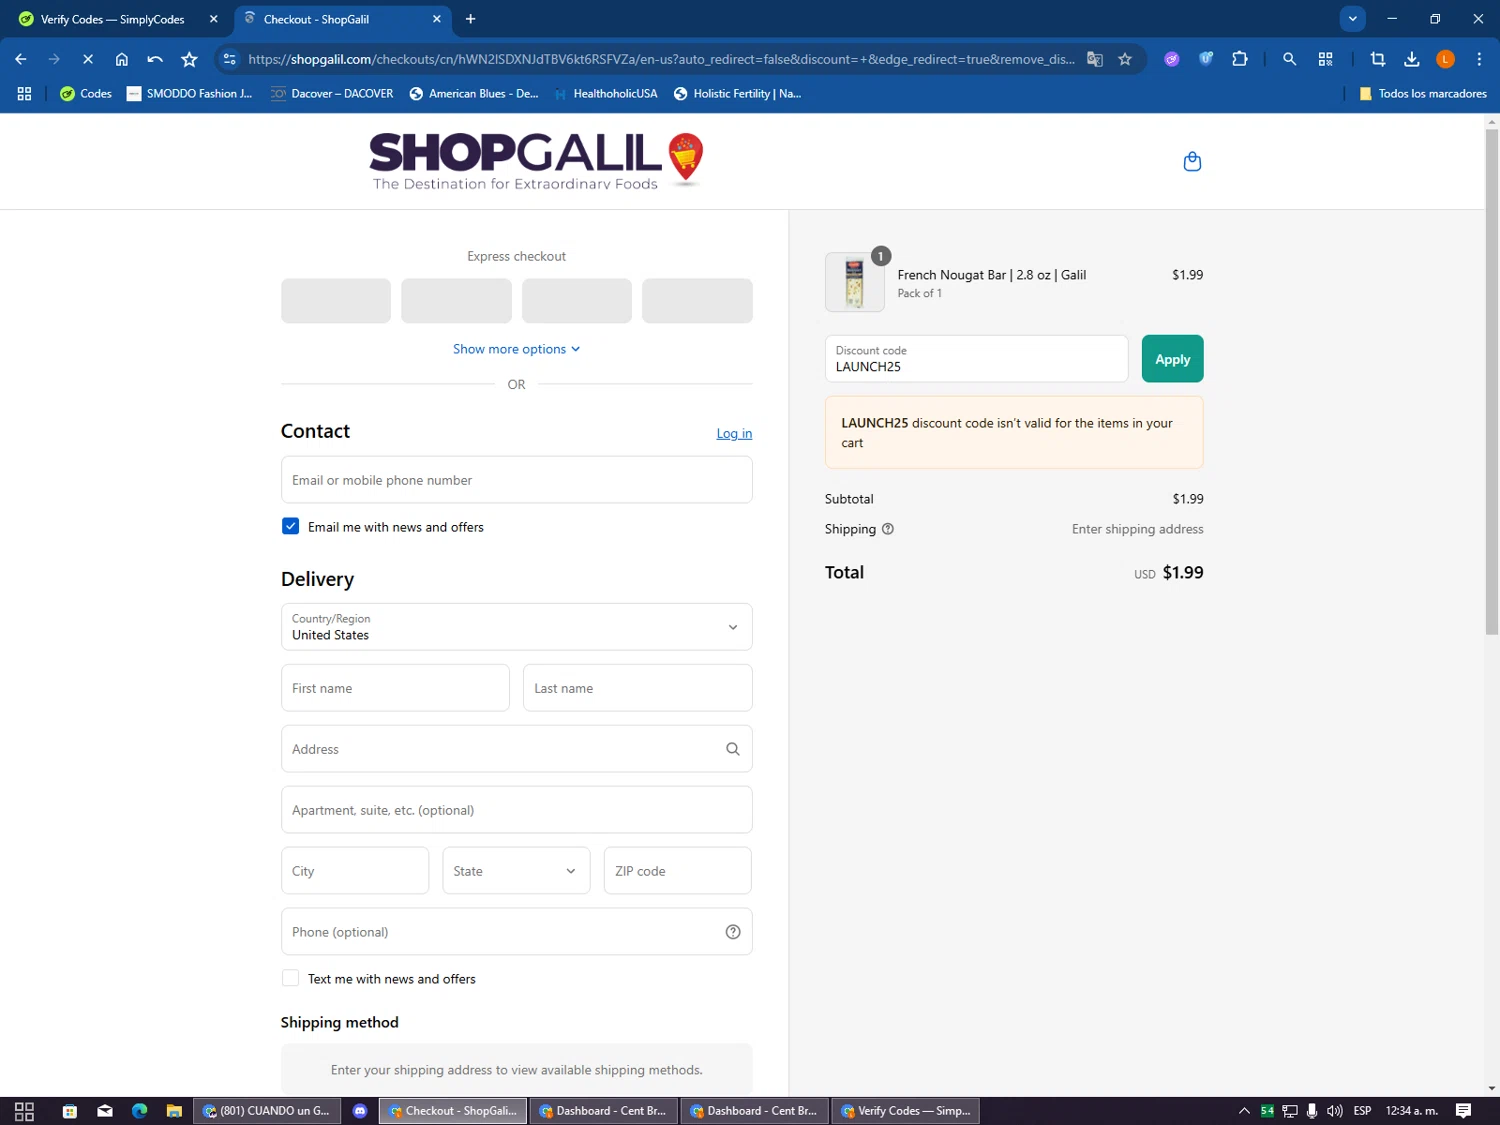
Task: Click the ShopGalil logo
Action: [537, 160]
